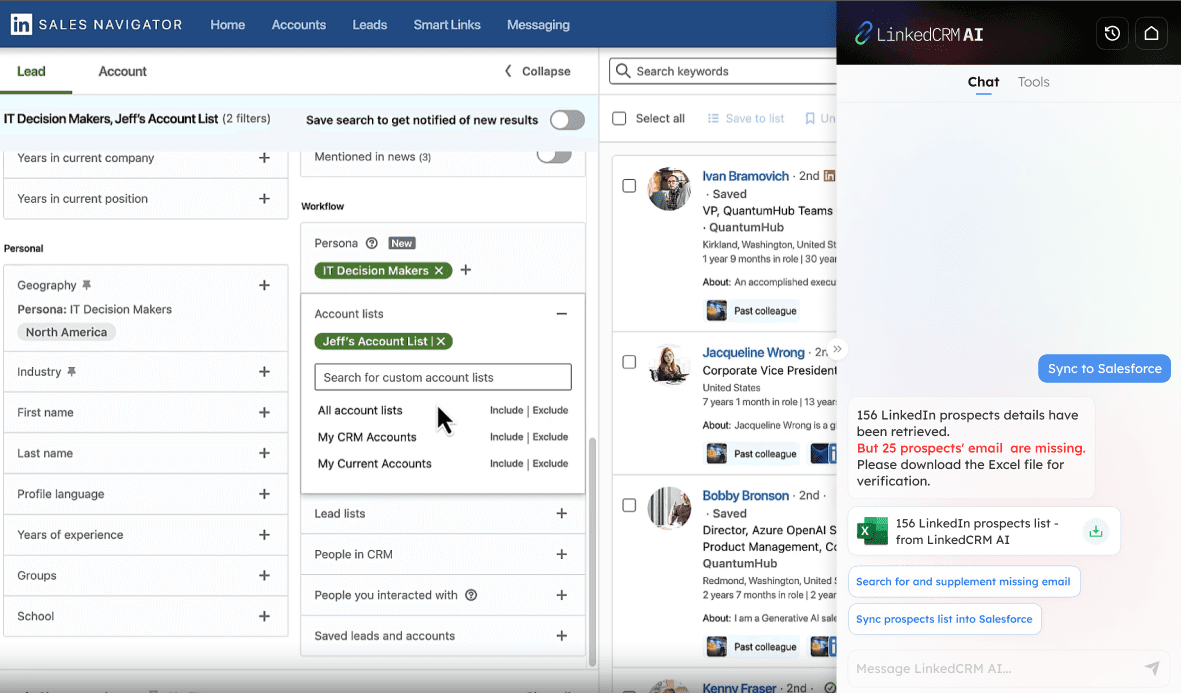
Task: Expand People in CRM filter
Action: point(562,554)
